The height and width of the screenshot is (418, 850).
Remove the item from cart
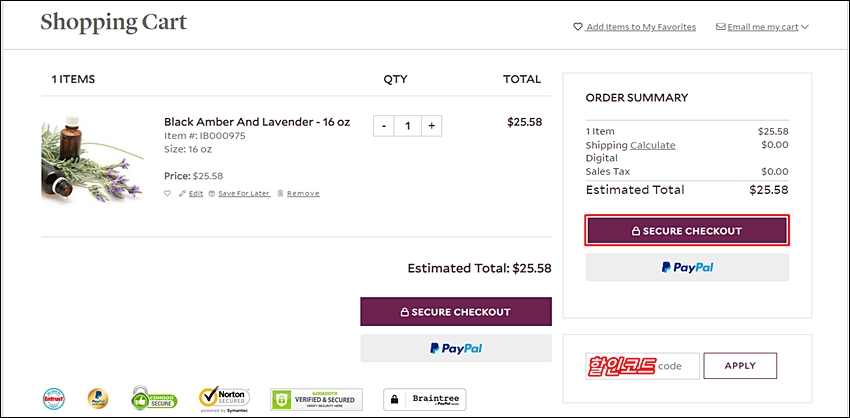(x=302, y=193)
